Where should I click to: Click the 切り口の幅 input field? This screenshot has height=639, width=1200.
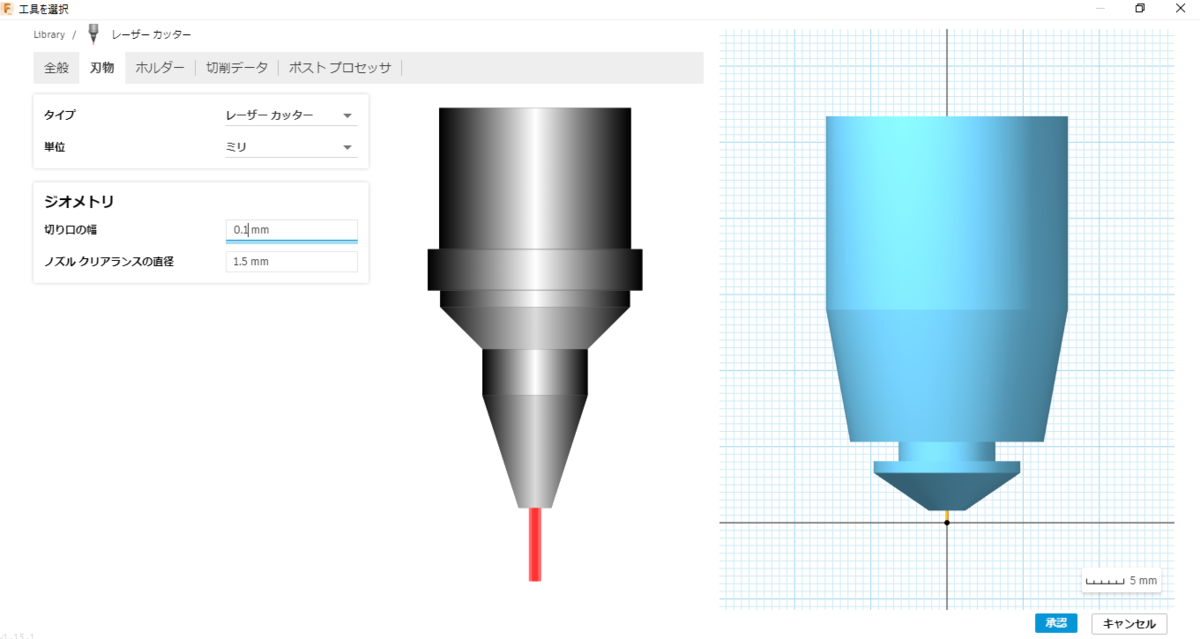pyautogui.click(x=291, y=230)
